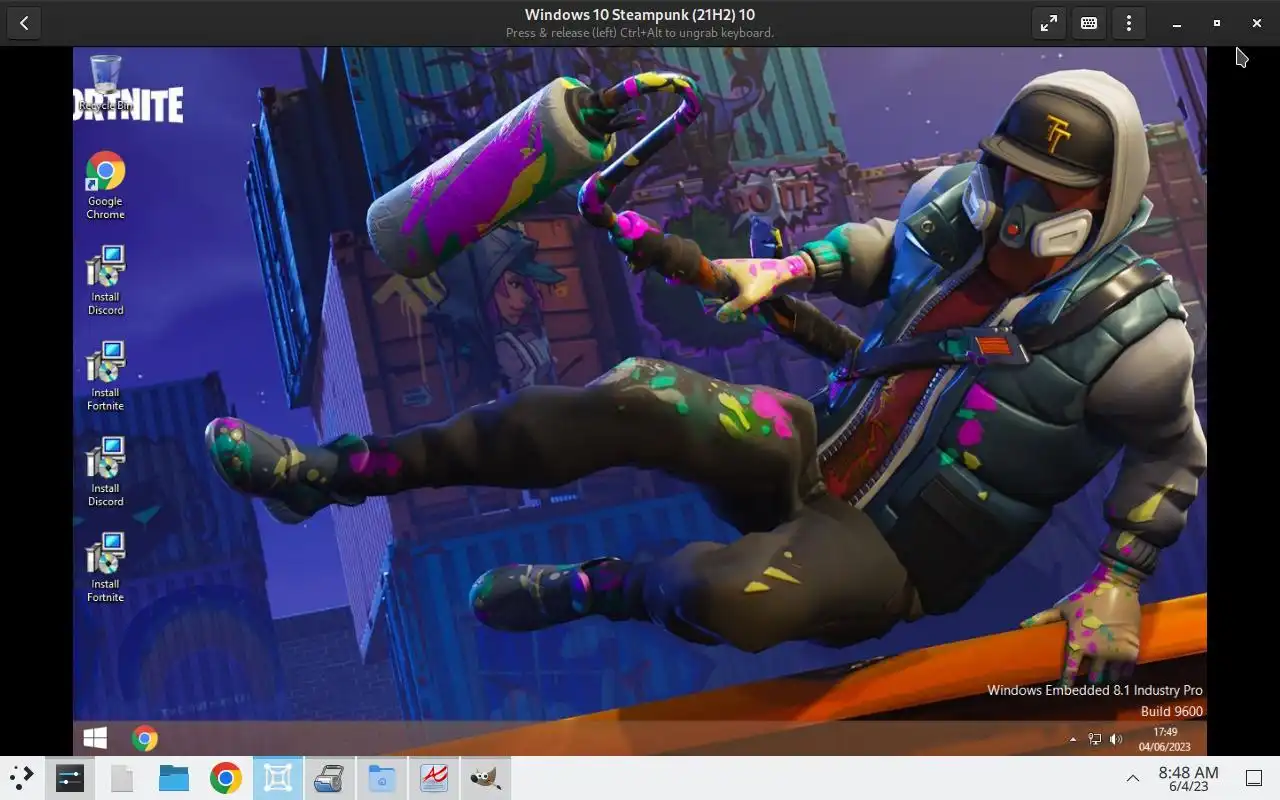Close the Boxes window

1257,23
